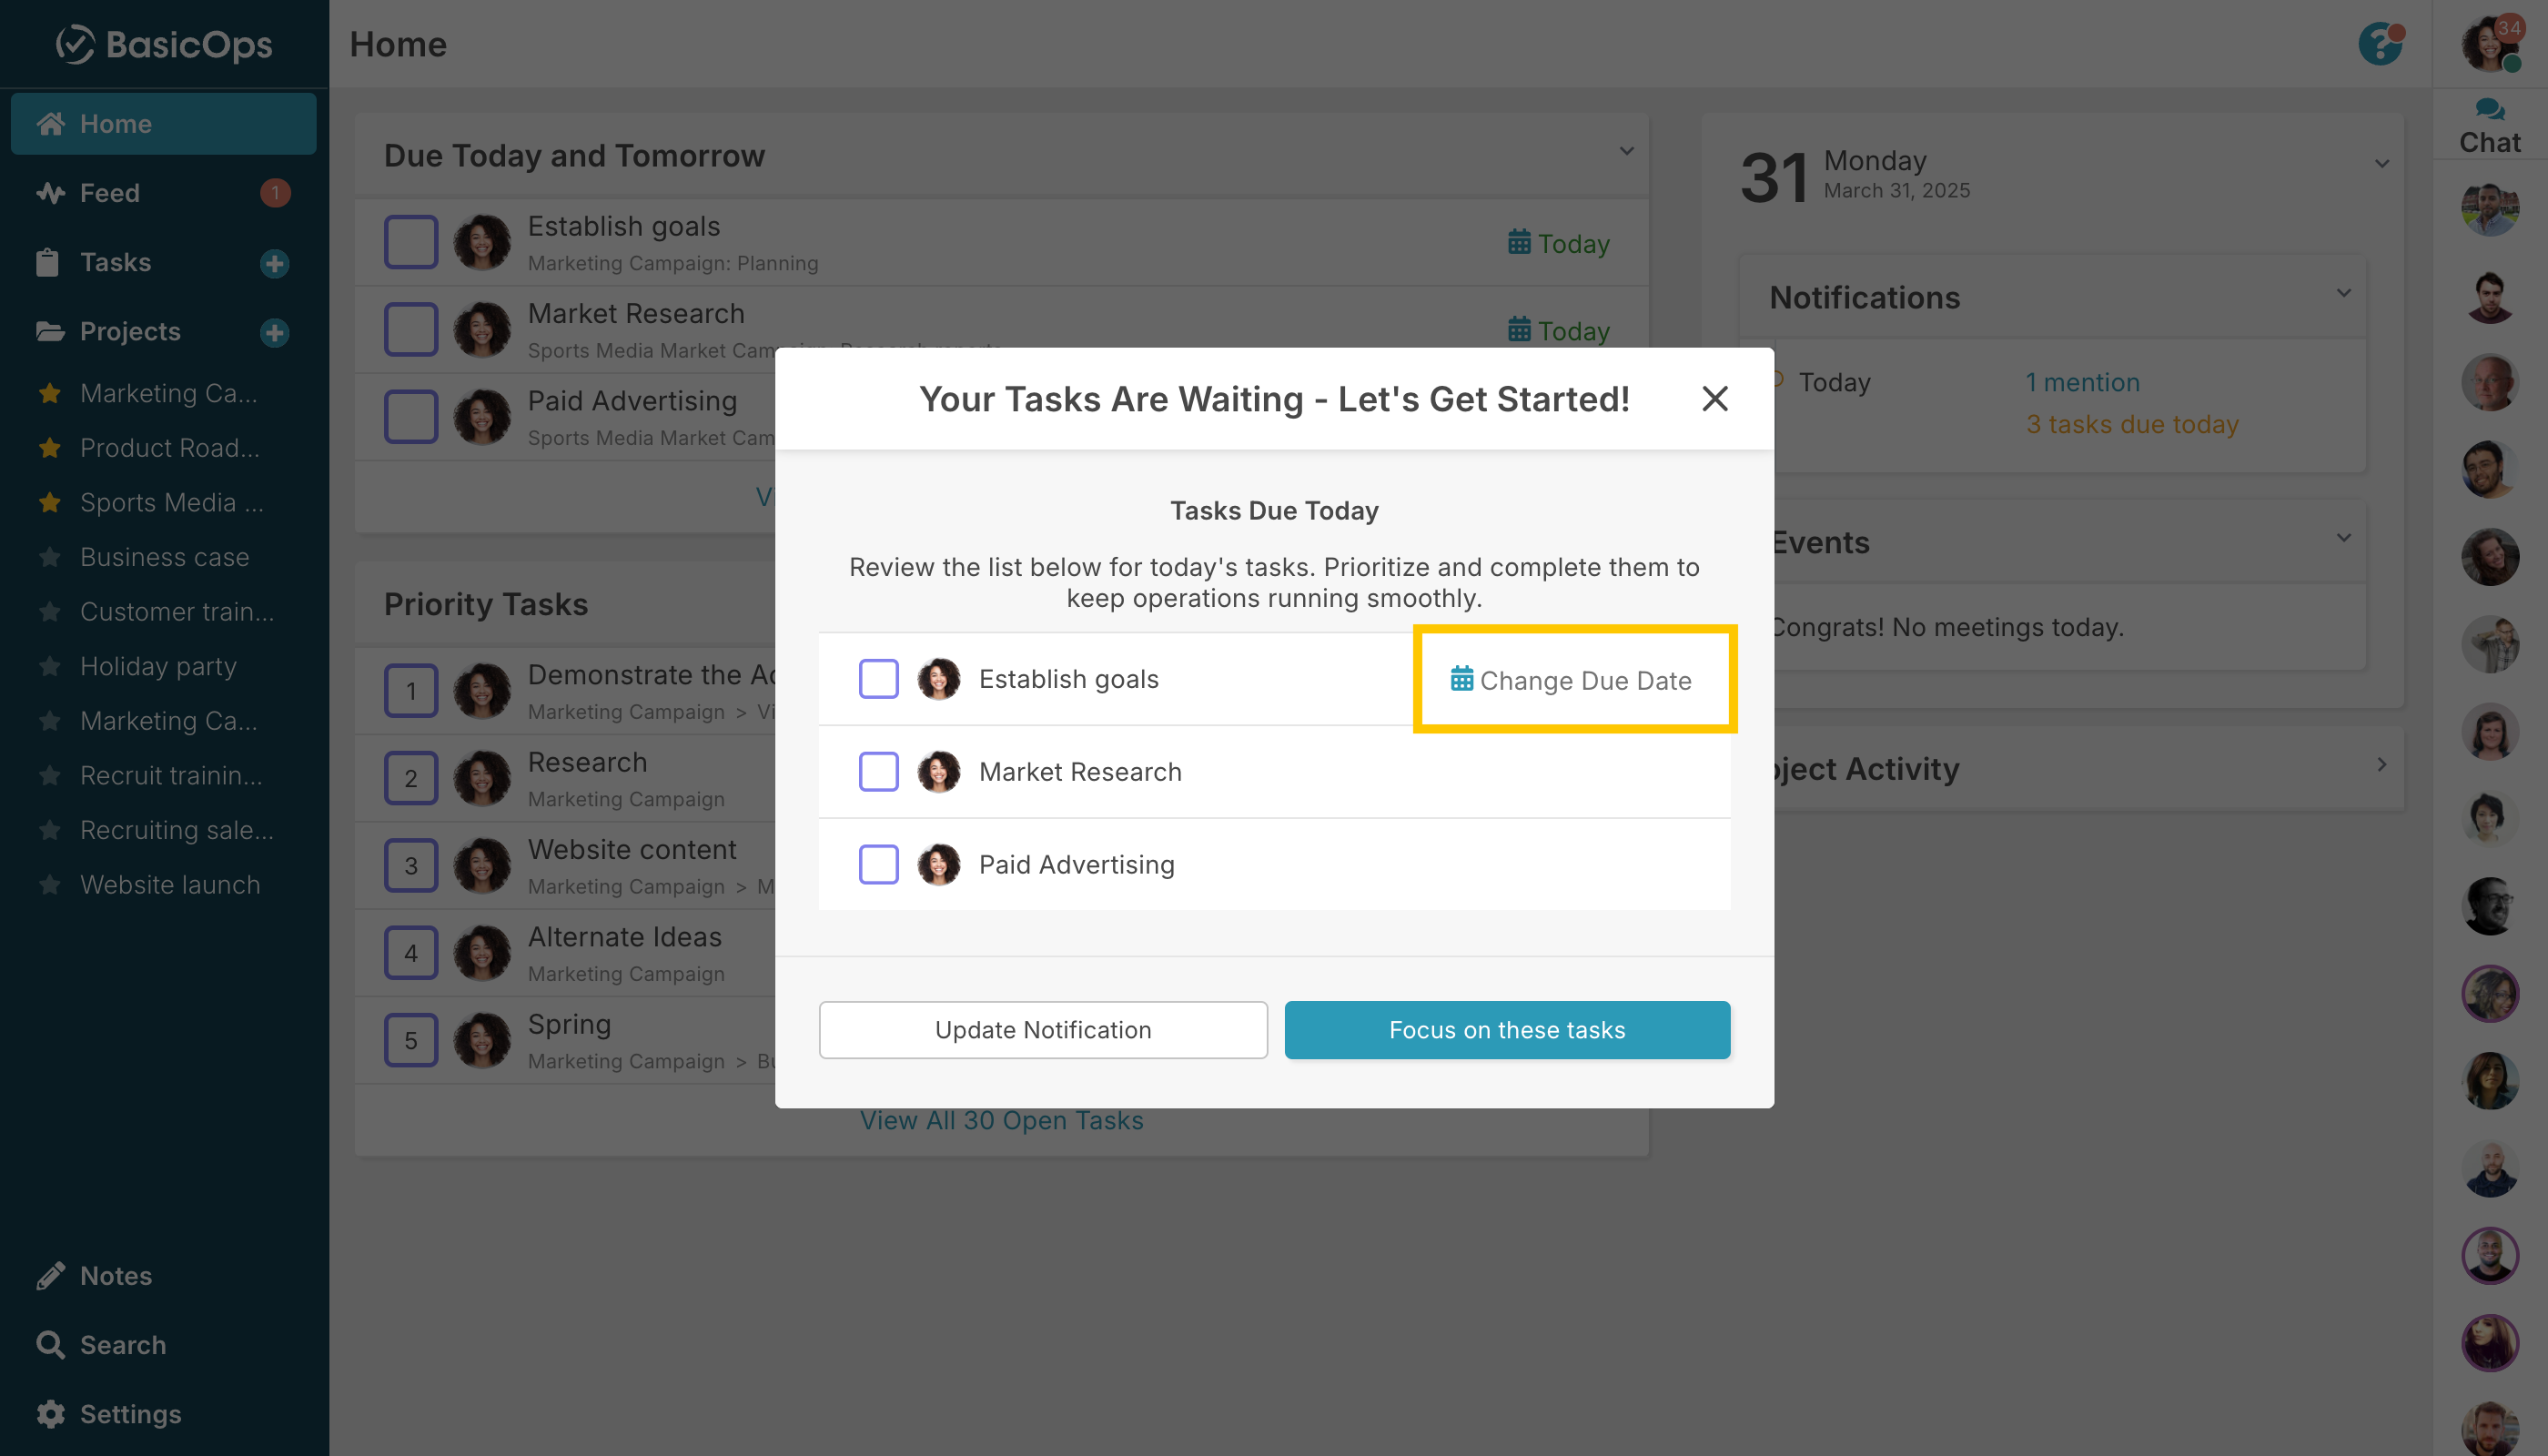Open the help icon in header
This screenshot has height=1456, width=2548.
click(x=2379, y=44)
